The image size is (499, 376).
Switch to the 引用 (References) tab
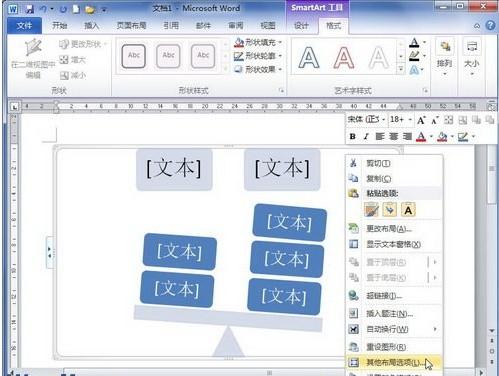171,25
